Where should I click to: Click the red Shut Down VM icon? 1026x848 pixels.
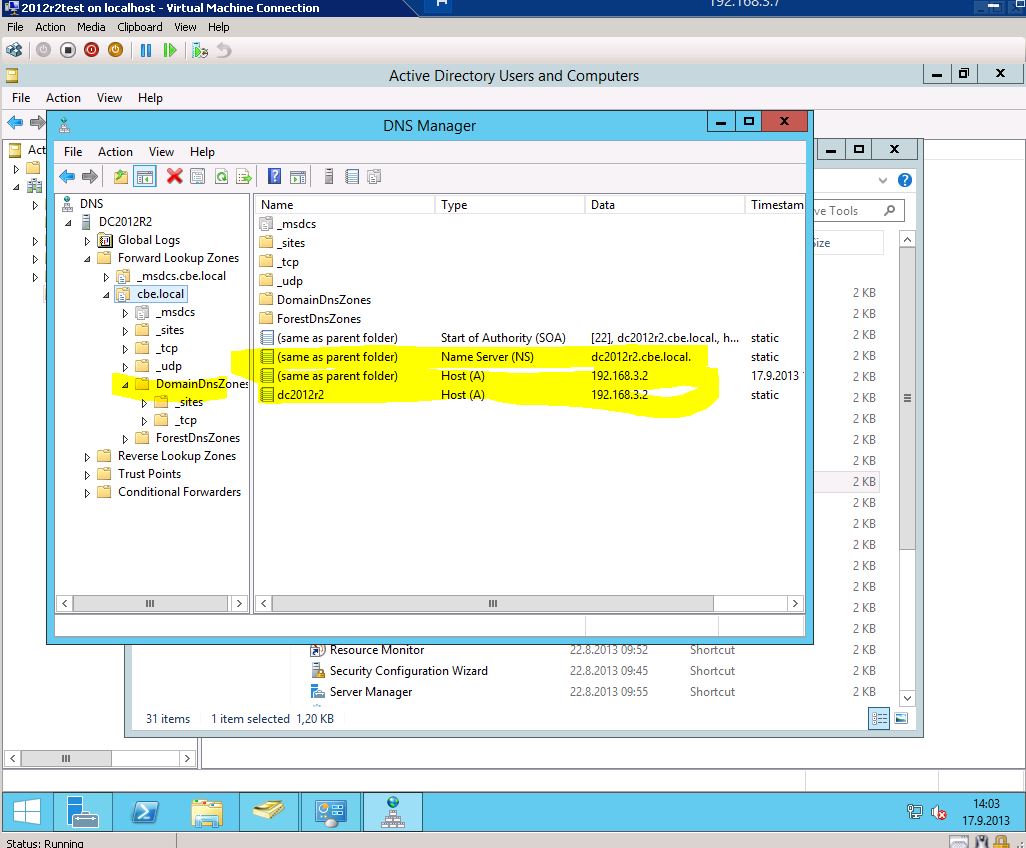(92, 50)
